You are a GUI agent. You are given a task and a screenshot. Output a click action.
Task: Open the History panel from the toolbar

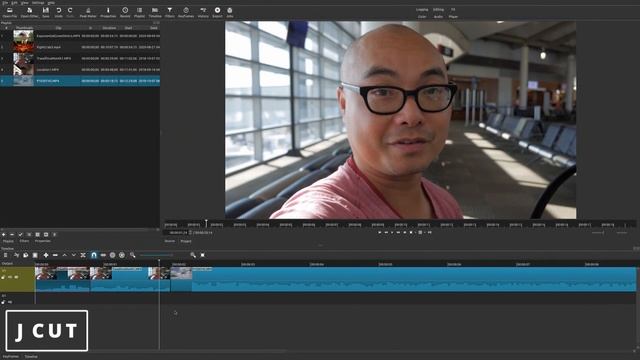point(203,12)
